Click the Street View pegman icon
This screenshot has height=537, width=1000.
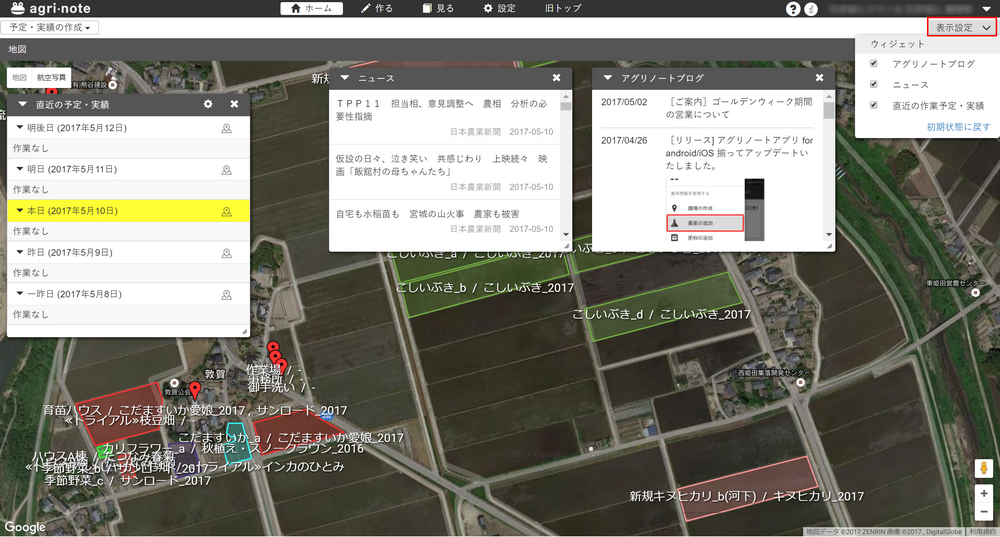click(983, 468)
